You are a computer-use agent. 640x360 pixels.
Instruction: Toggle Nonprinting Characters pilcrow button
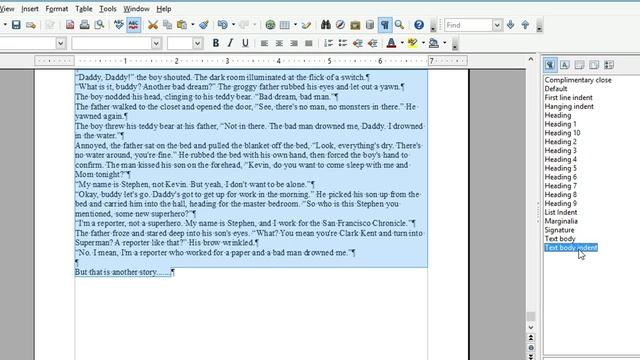pyautogui.click(x=384, y=25)
